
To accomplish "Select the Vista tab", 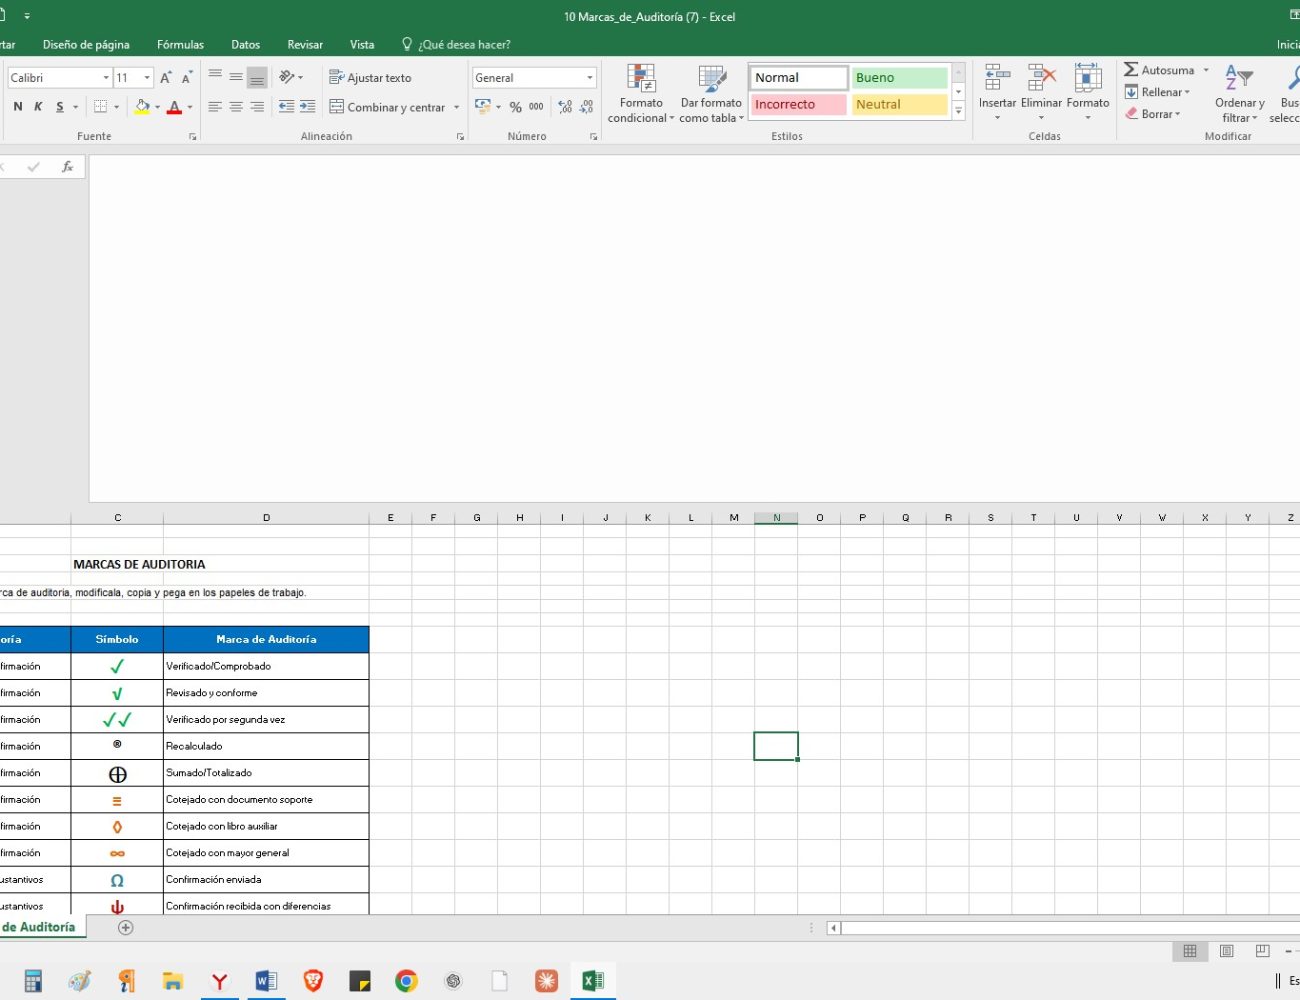I will 362,44.
